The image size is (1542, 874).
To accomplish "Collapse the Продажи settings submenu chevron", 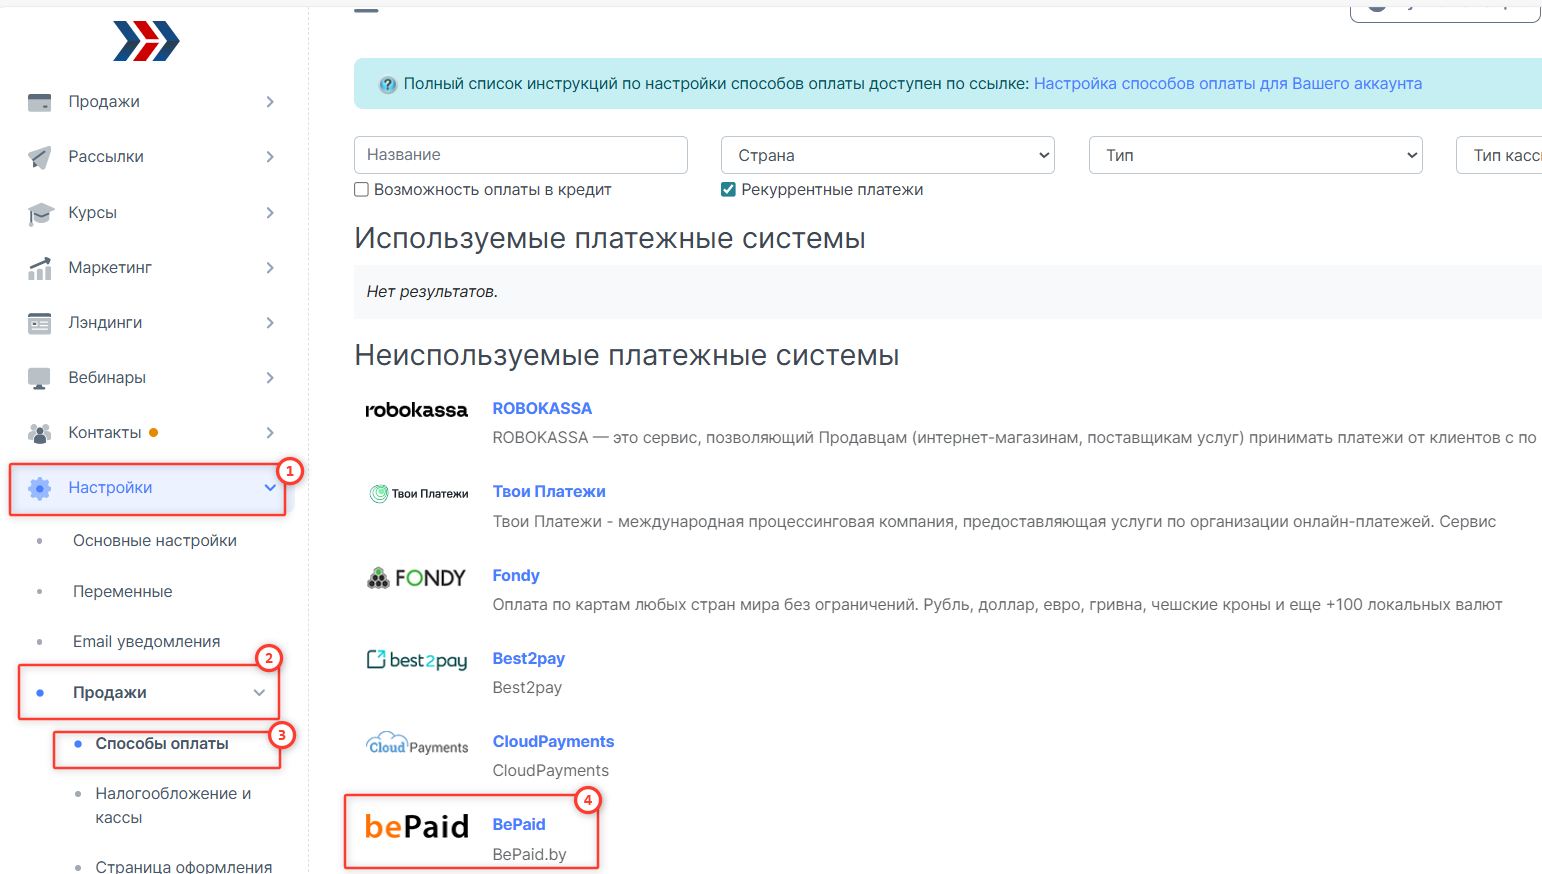I will click(x=259, y=693).
